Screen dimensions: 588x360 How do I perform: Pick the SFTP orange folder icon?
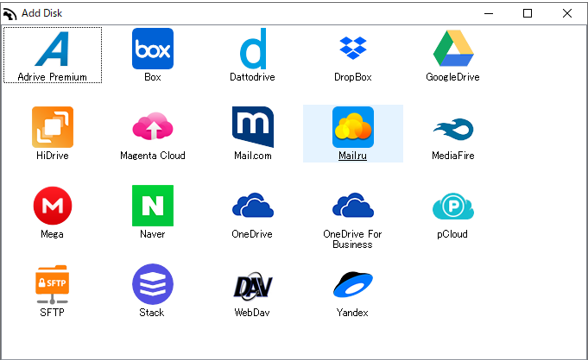point(52,284)
